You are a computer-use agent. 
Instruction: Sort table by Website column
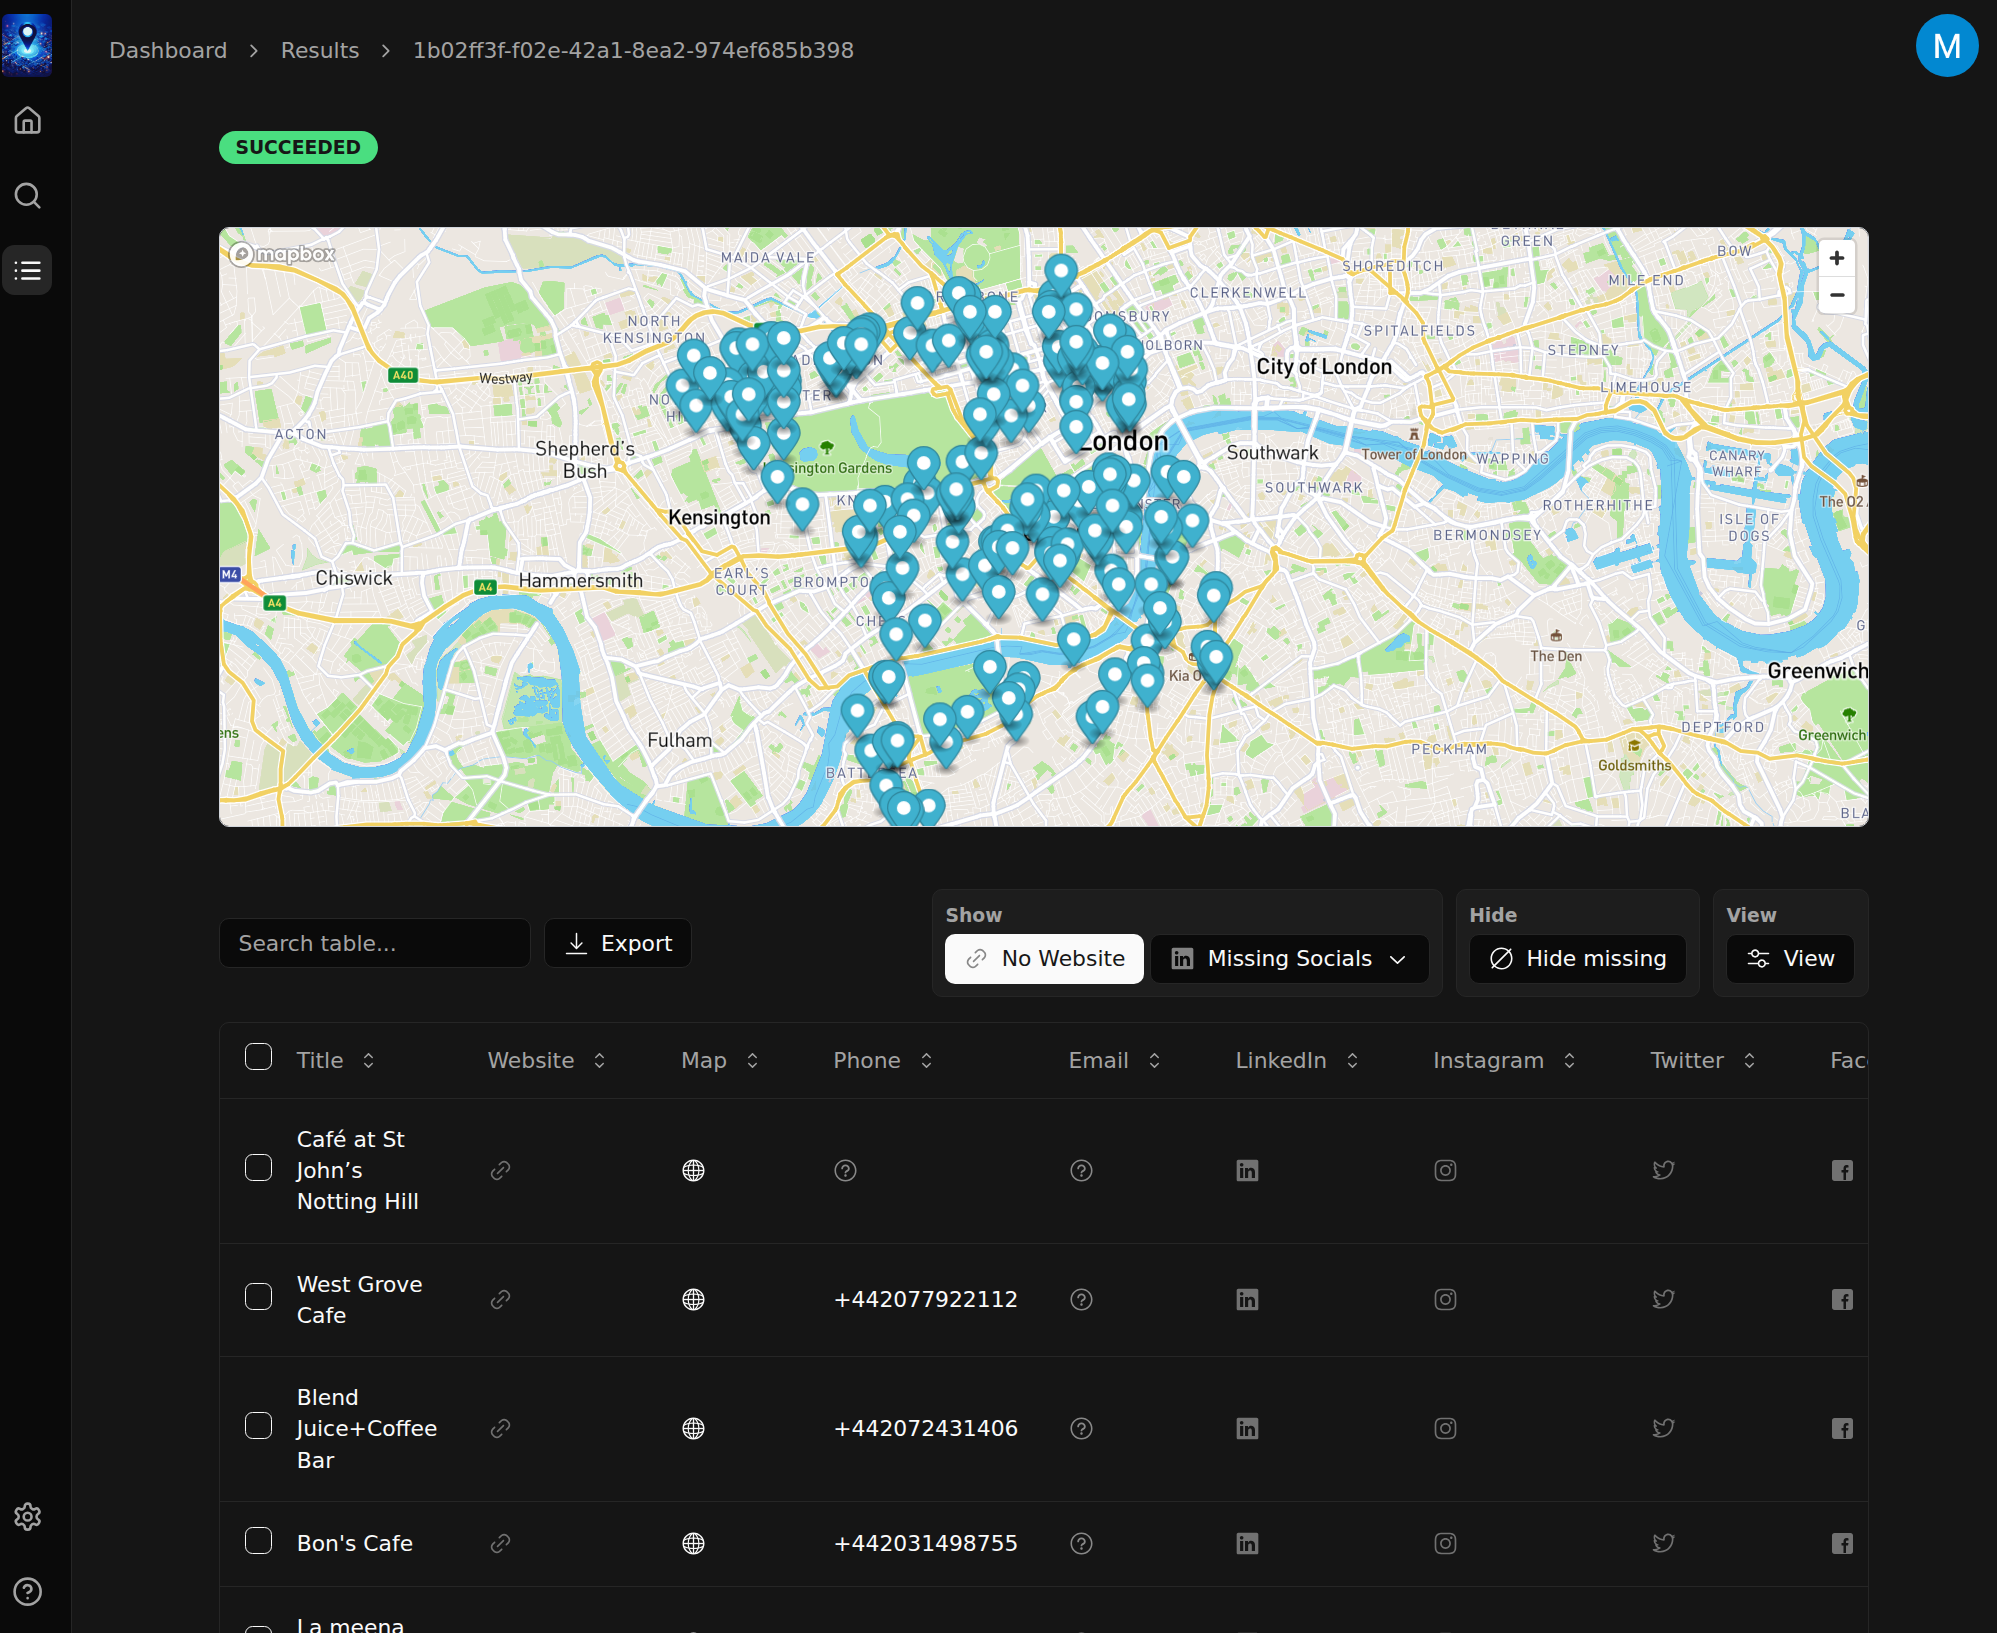[547, 1060]
